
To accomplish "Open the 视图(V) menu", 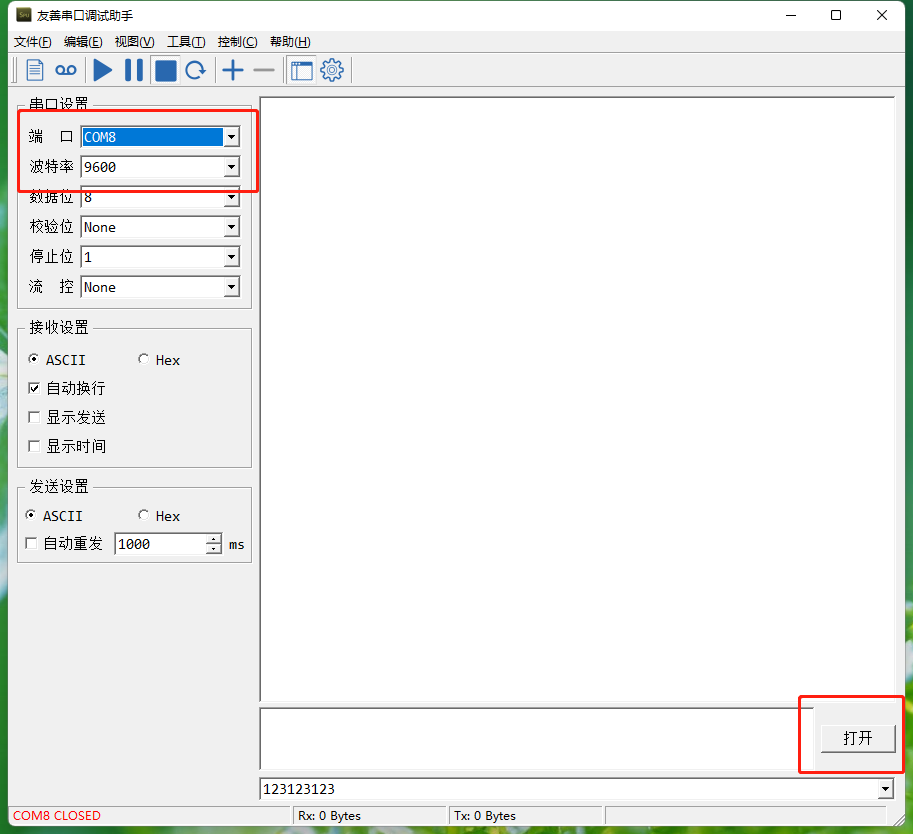I will 135,42.
